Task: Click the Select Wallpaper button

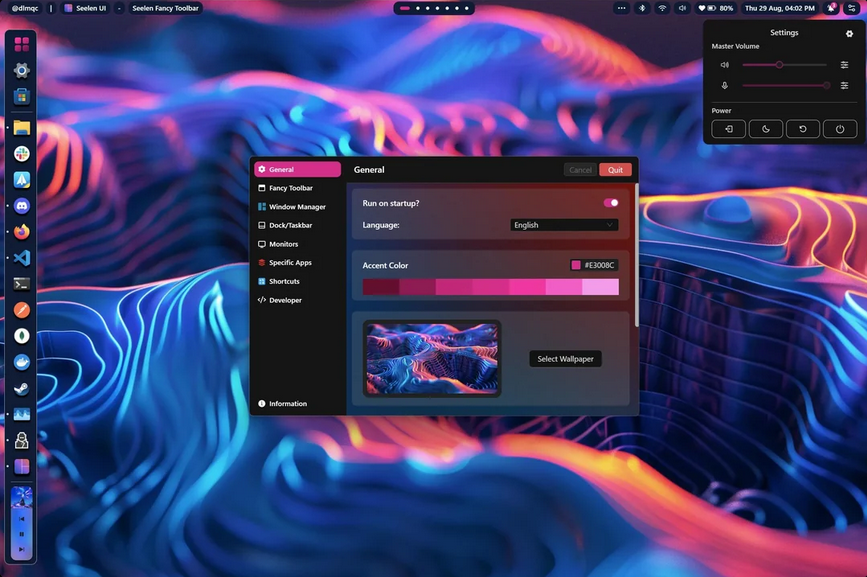Action: (565, 359)
